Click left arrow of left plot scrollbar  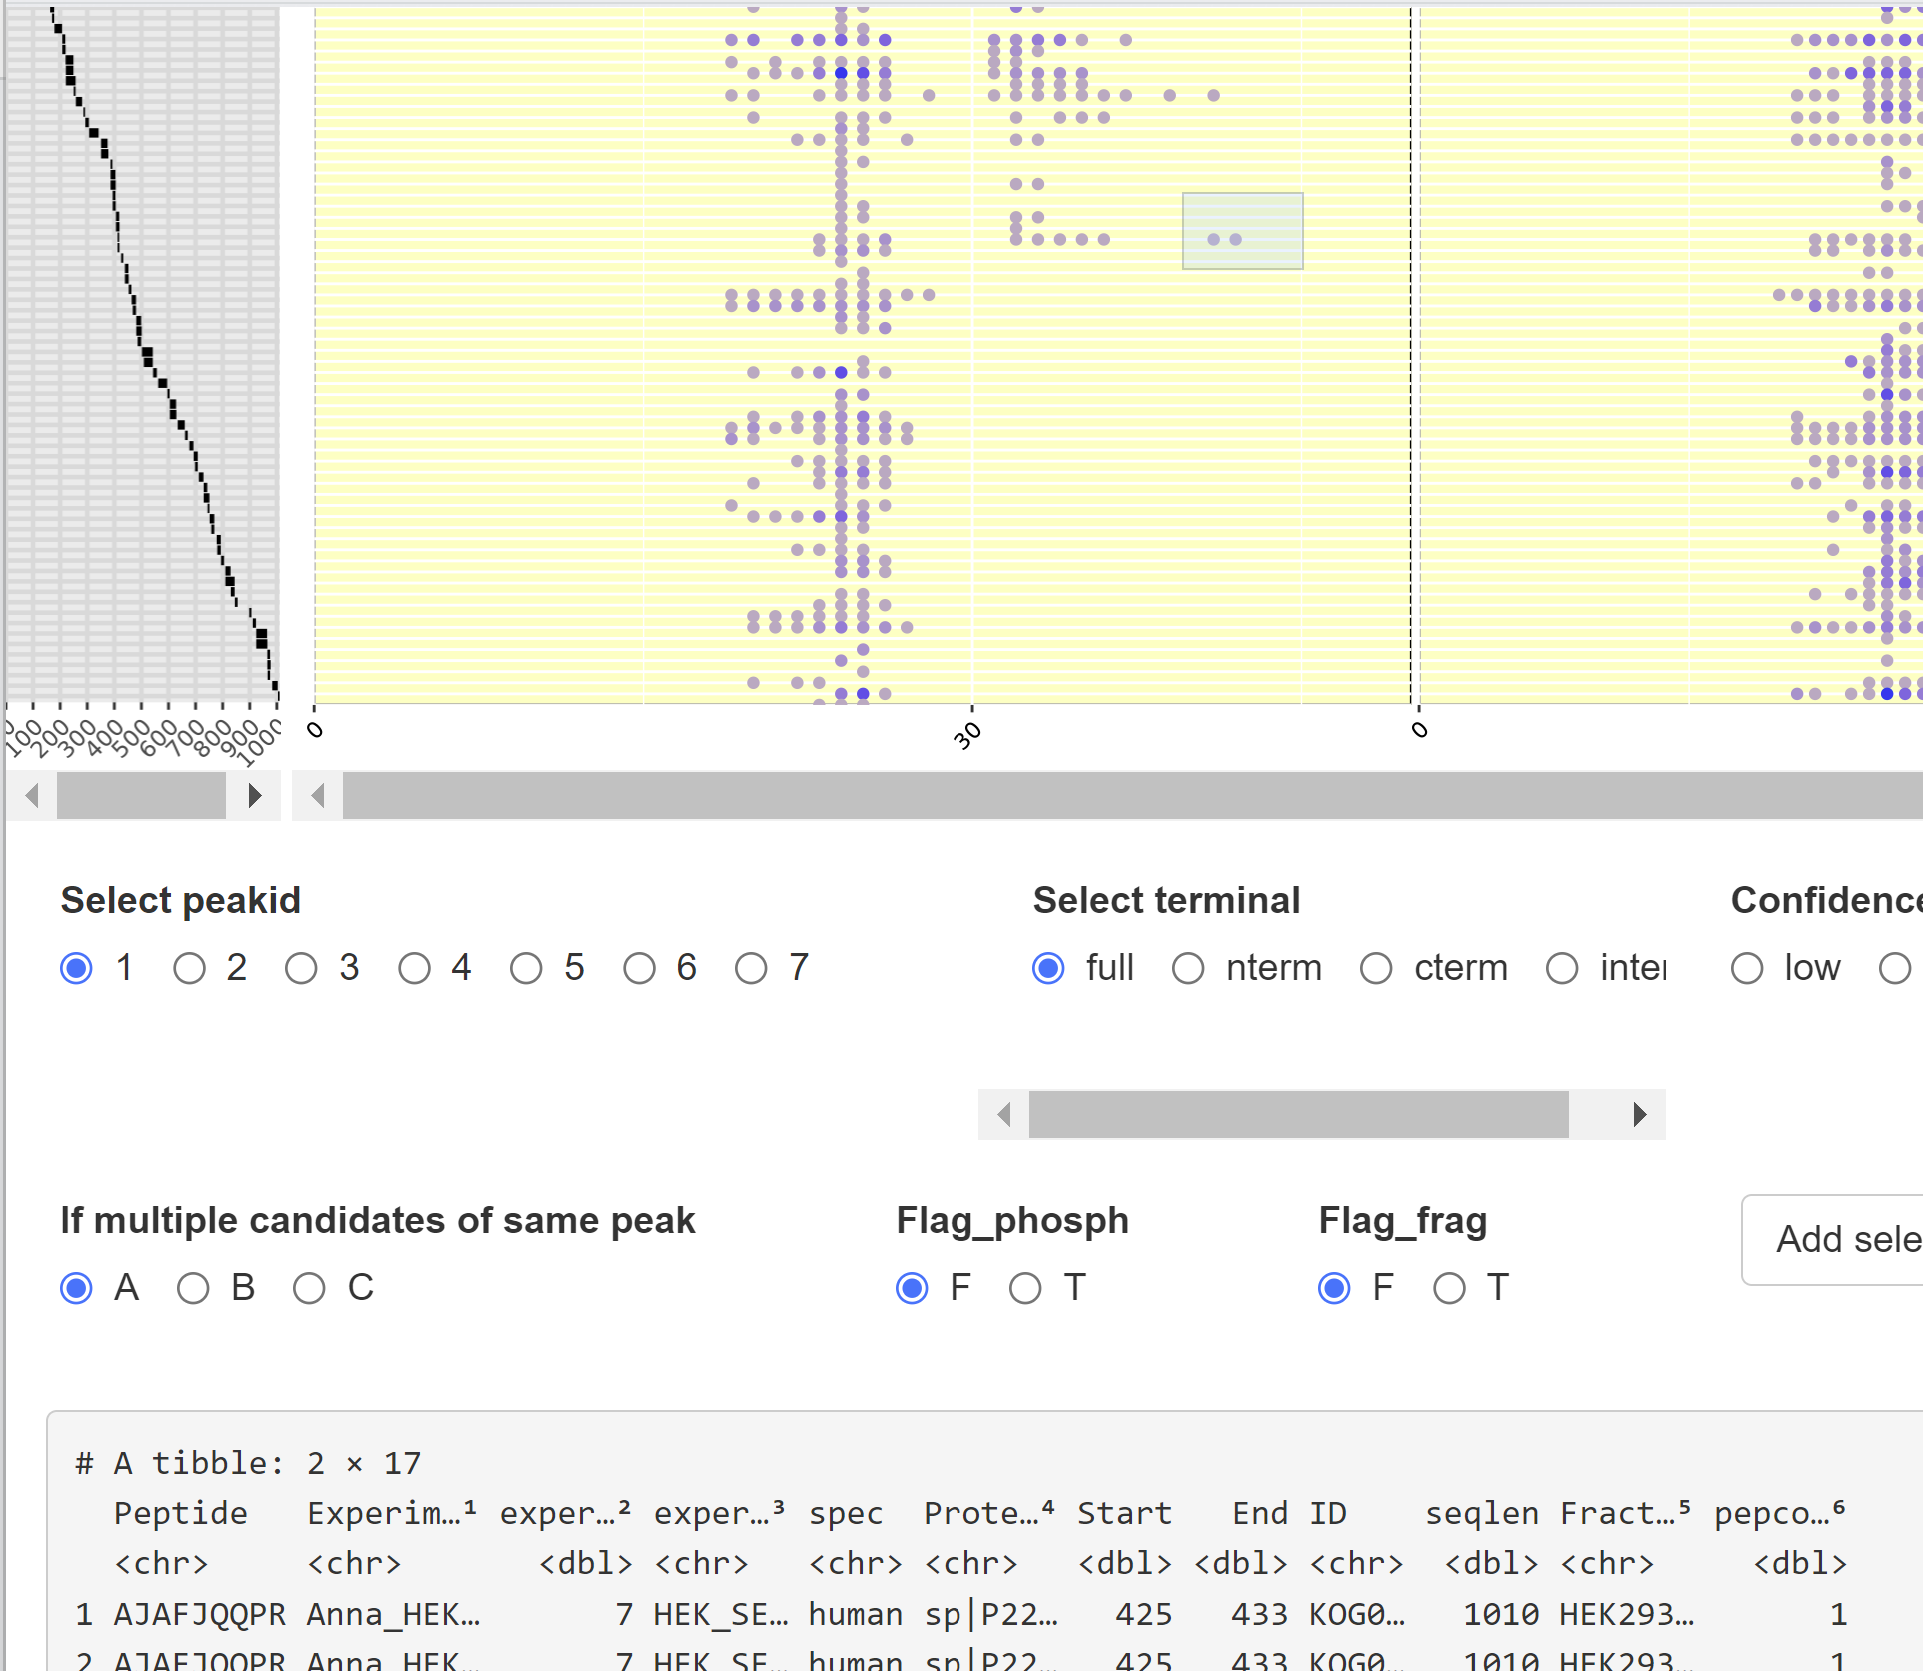tap(32, 796)
